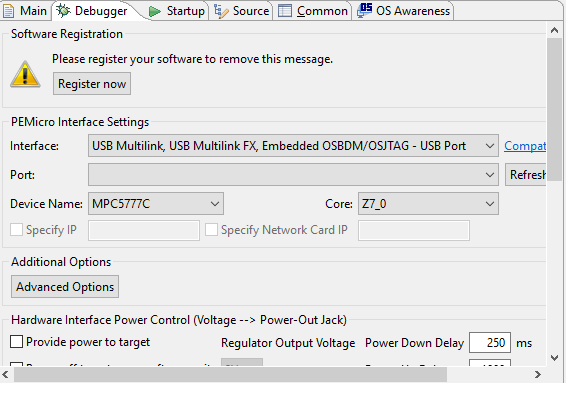The height and width of the screenshot is (398, 566).
Task: Click the Register now button
Action: 92,84
